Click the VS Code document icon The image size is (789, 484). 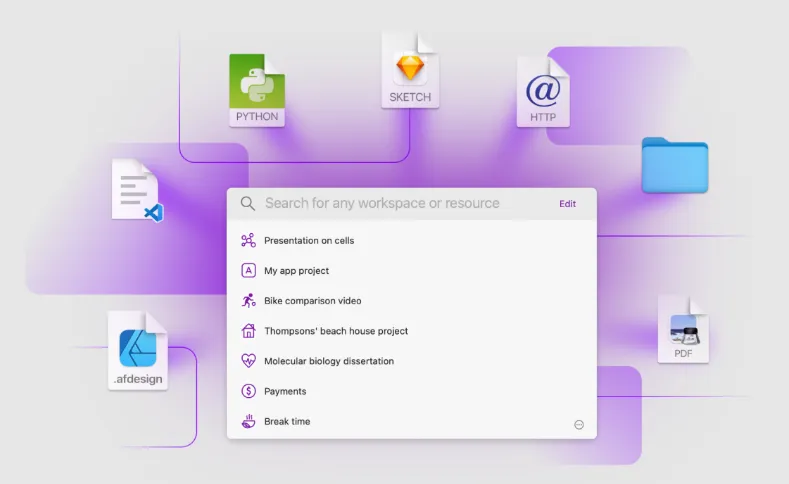137,190
